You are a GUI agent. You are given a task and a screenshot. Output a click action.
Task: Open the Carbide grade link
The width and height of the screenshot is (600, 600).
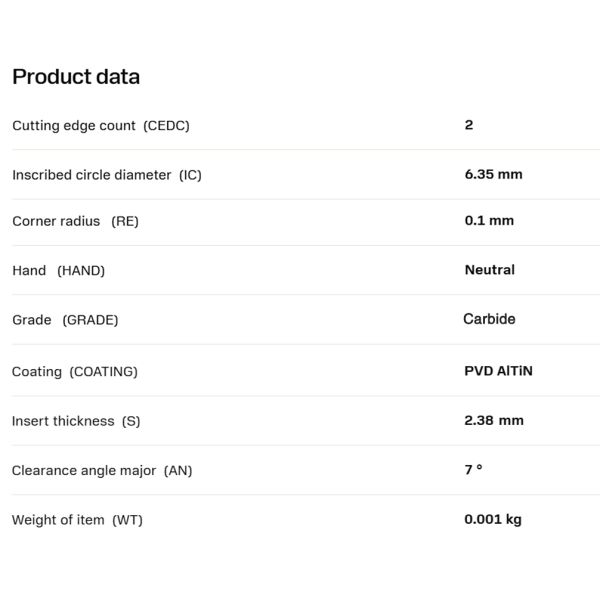tap(489, 319)
